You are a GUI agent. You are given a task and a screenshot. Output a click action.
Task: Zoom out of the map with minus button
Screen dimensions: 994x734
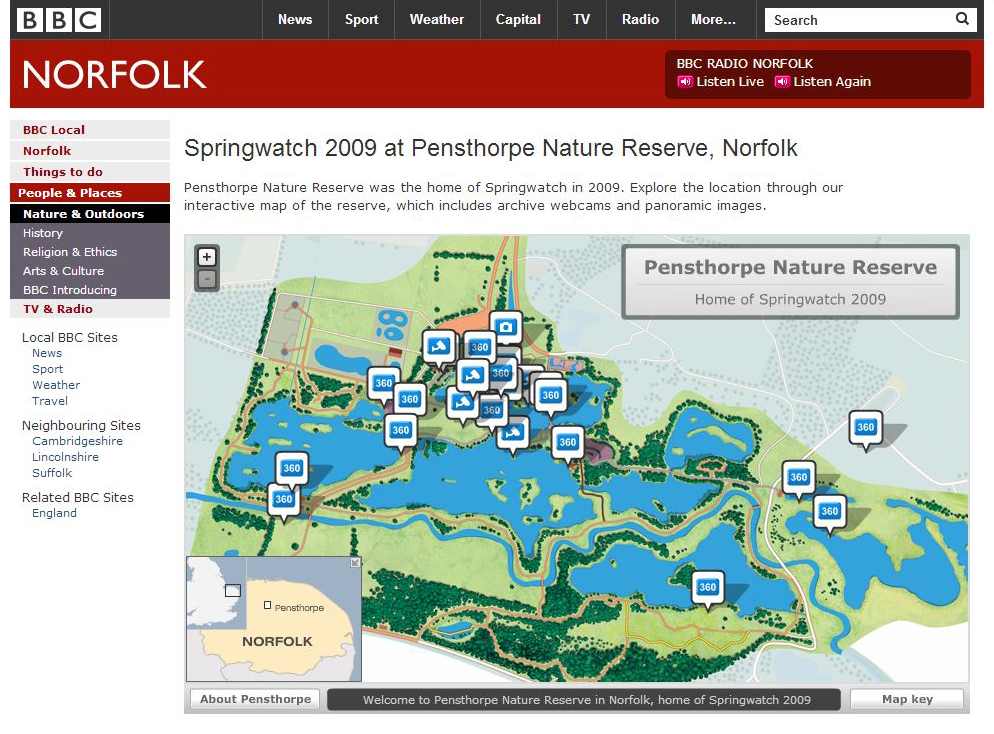[207, 280]
